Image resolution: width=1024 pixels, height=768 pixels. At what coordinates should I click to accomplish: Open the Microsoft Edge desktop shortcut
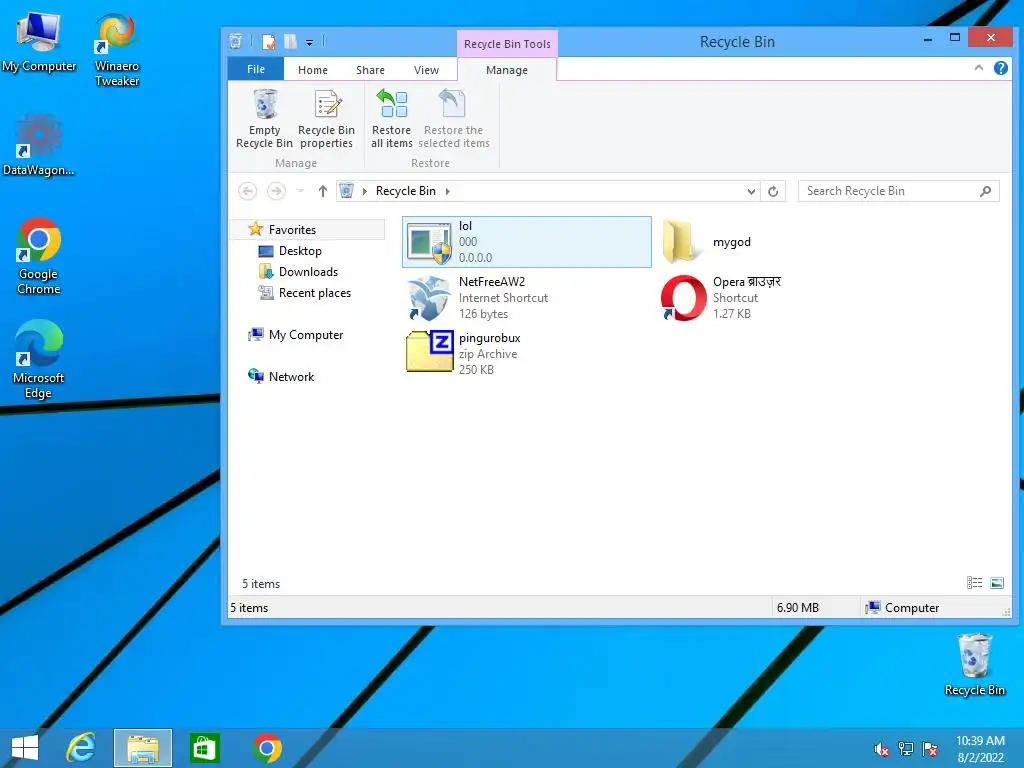click(39, 360)
